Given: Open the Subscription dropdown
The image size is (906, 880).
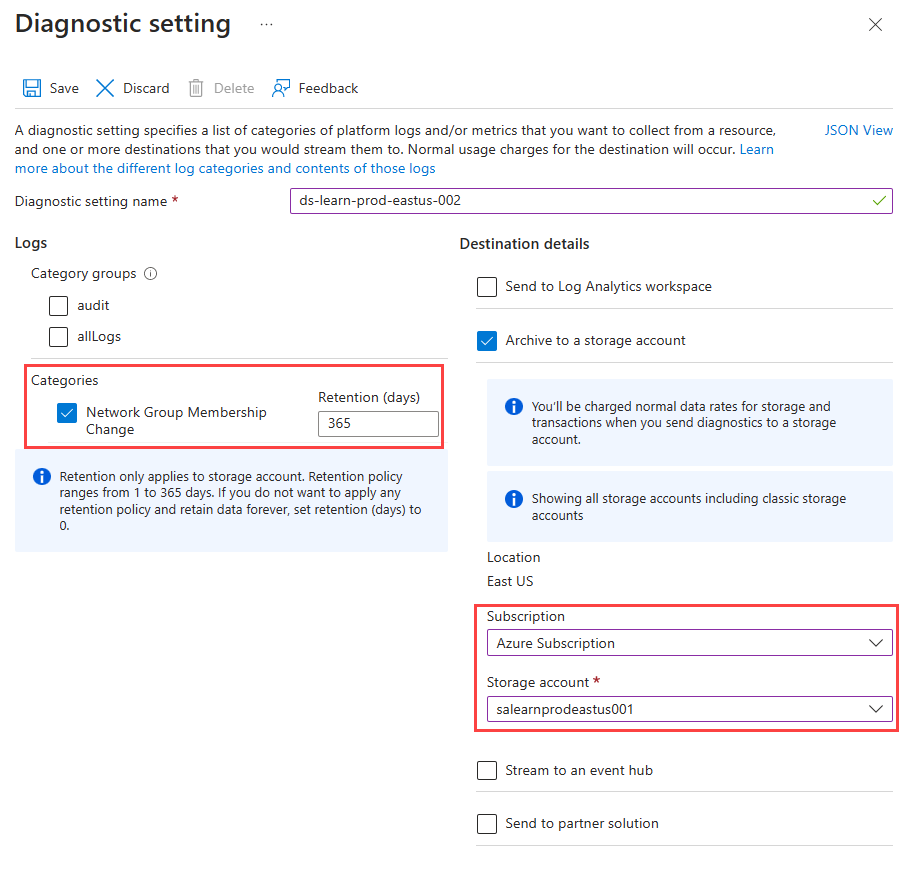Looking at the screenshot, I should pos(688,642).
